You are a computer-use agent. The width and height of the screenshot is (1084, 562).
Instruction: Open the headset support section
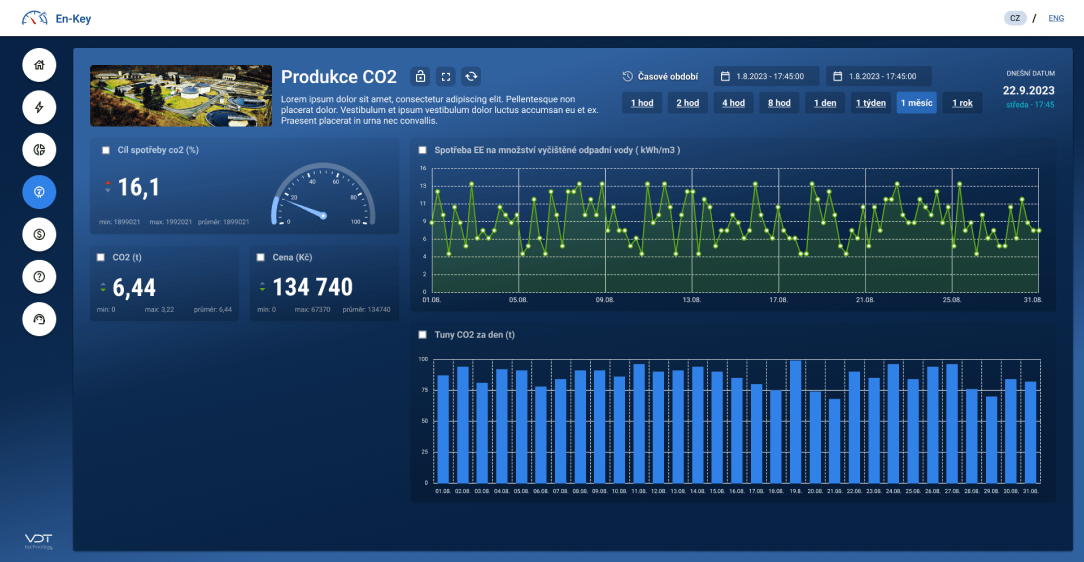(39, 318)
